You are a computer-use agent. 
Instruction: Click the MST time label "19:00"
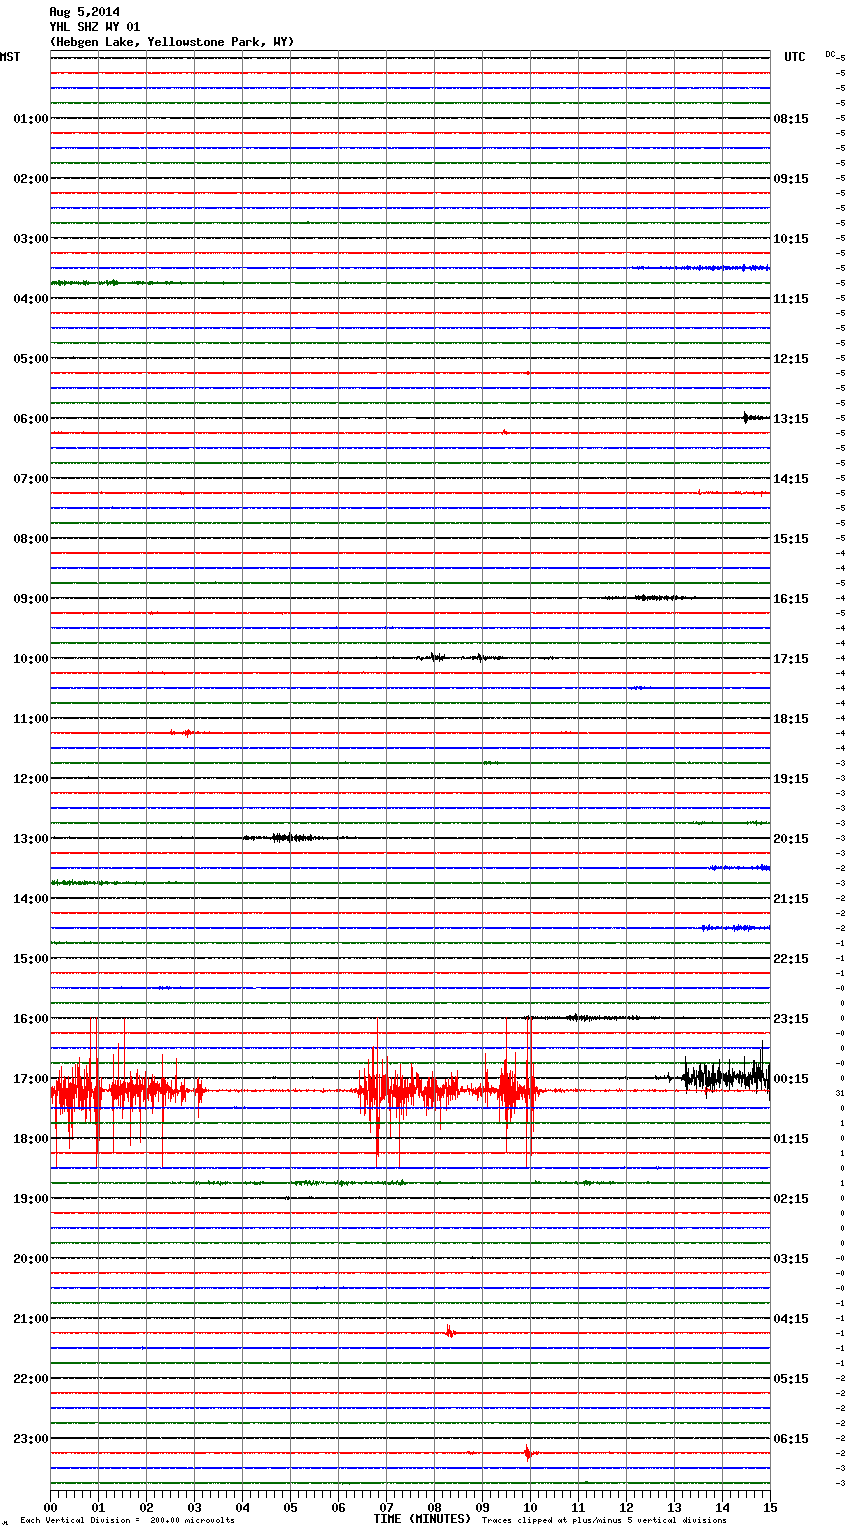31,1199
